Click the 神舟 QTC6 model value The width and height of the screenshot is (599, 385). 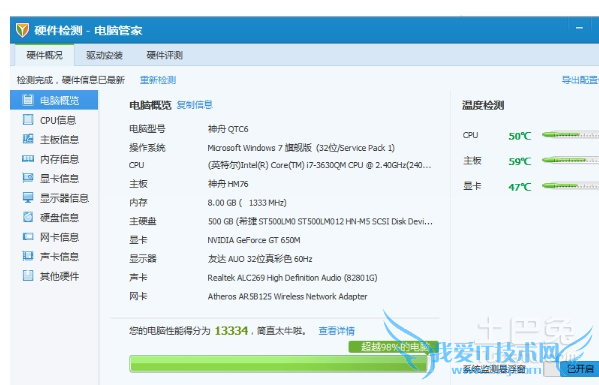pyautogui.click(x=228, y=129)
